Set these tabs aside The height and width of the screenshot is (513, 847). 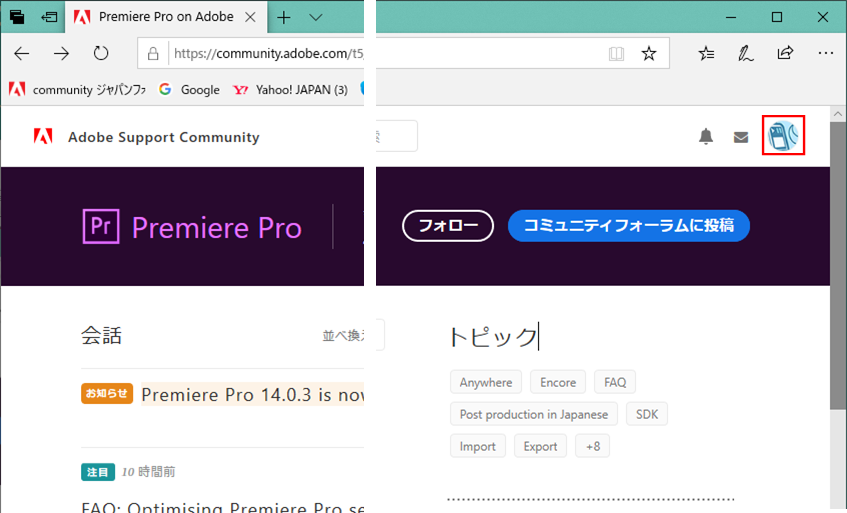coord(49,17)
